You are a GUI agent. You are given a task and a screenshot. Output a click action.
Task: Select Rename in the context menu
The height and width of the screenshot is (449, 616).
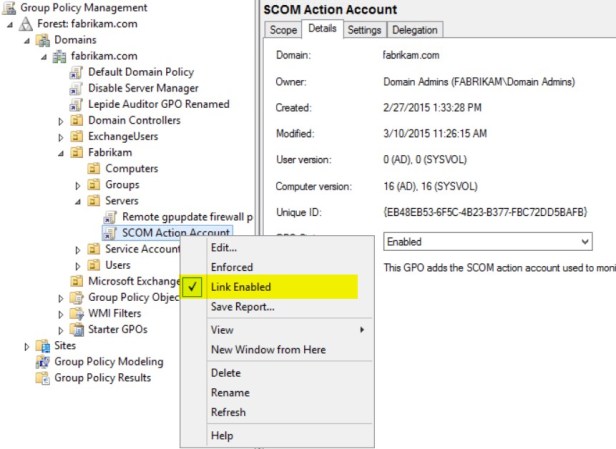(x=230, y=393)
